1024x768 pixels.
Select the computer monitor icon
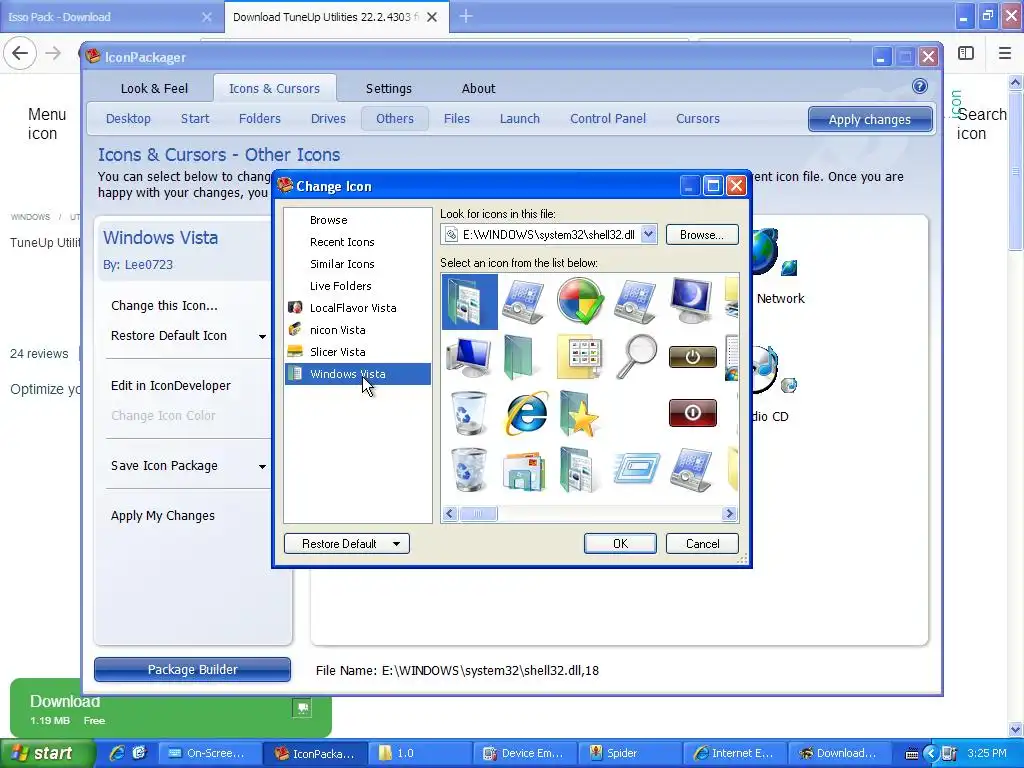pos(469,357)
